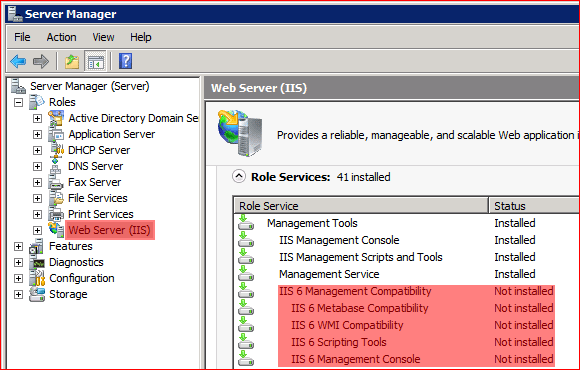This screenshot has height=370, width=580.
Task: Click the Configuration node icon
Action: click(x=37, y=278)
